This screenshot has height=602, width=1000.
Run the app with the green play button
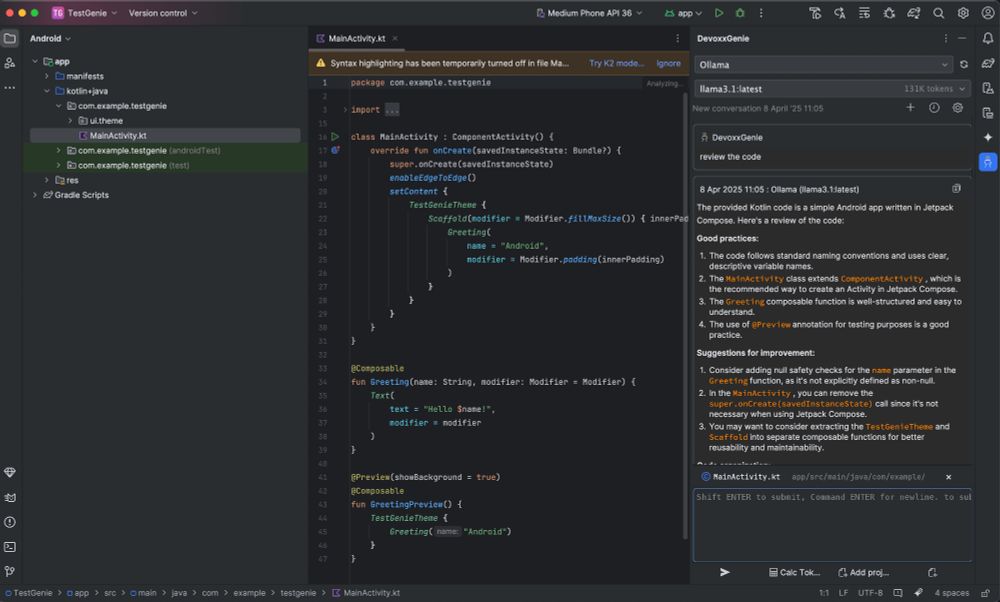pyautogui.click(x=719, y=13)
